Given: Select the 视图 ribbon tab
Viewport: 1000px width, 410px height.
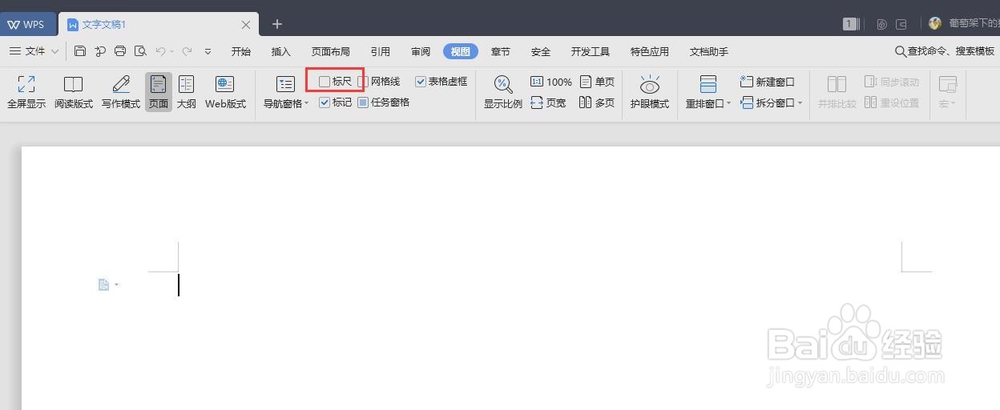Looking at the screenshot, I should [460, 52].
